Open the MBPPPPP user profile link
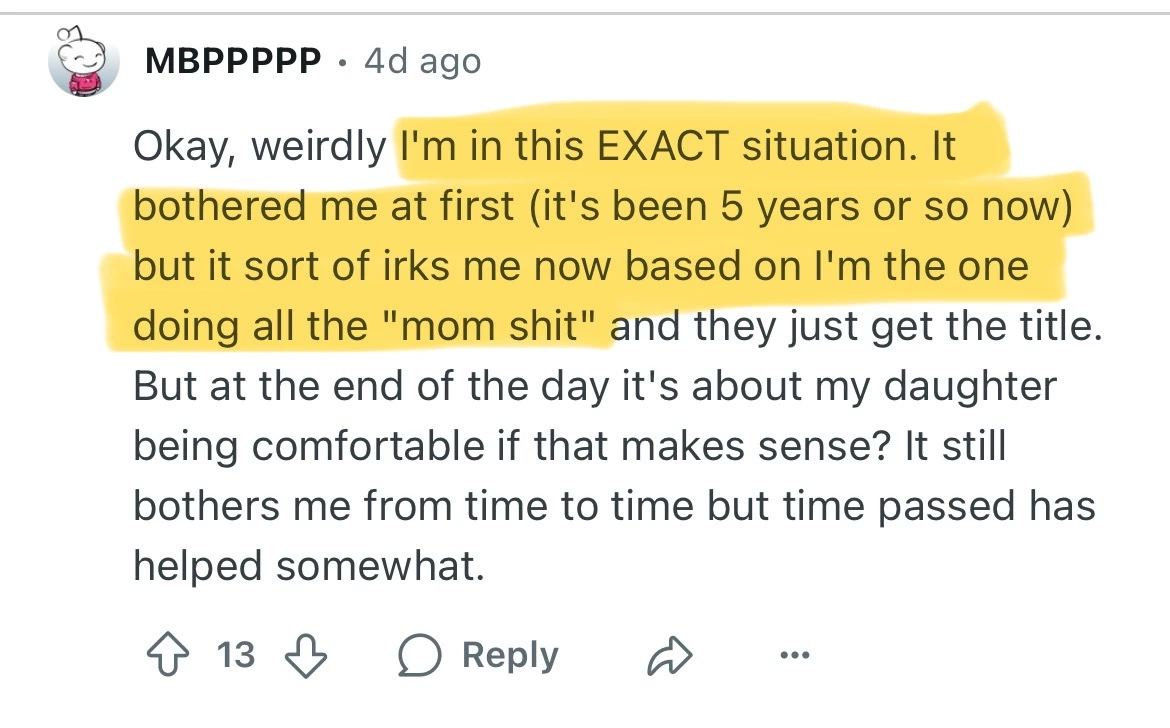Viewport: 1170px width, 728px height. click(x=233, y=62)
